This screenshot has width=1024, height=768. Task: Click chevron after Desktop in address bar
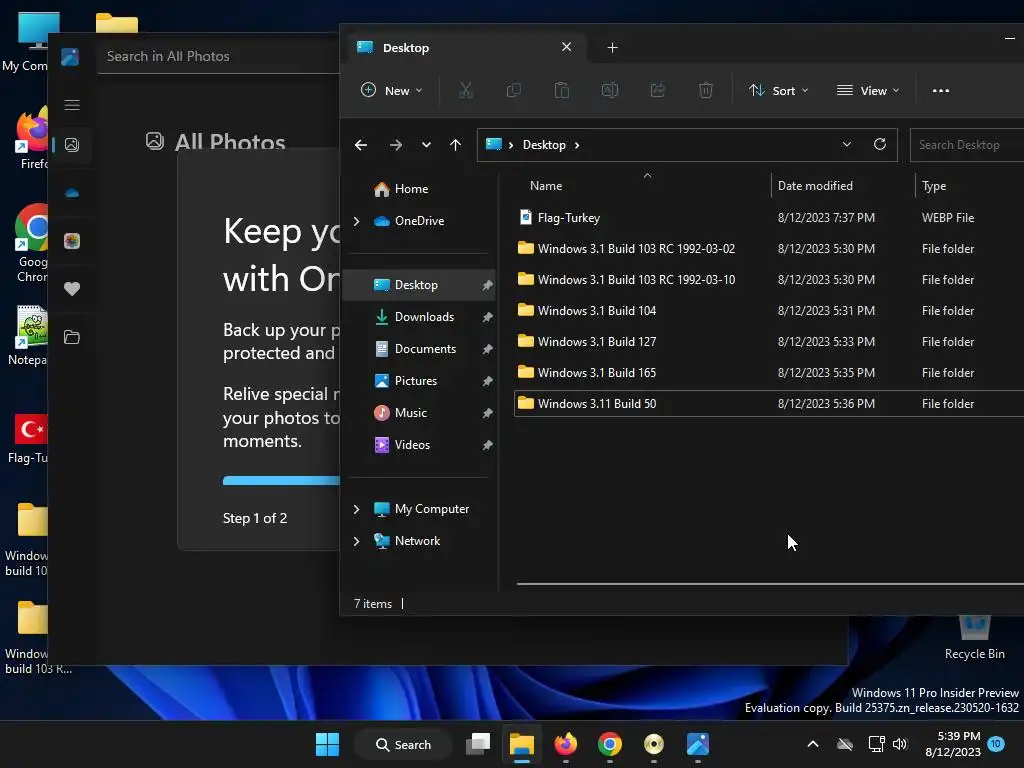[x=577, y=145]
